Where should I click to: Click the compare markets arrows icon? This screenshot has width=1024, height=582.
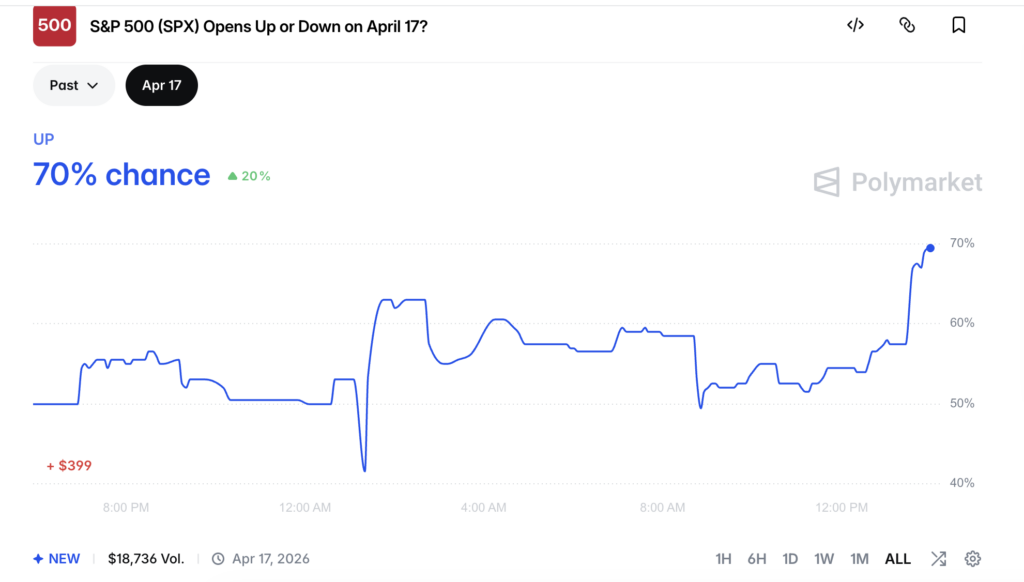938,558
